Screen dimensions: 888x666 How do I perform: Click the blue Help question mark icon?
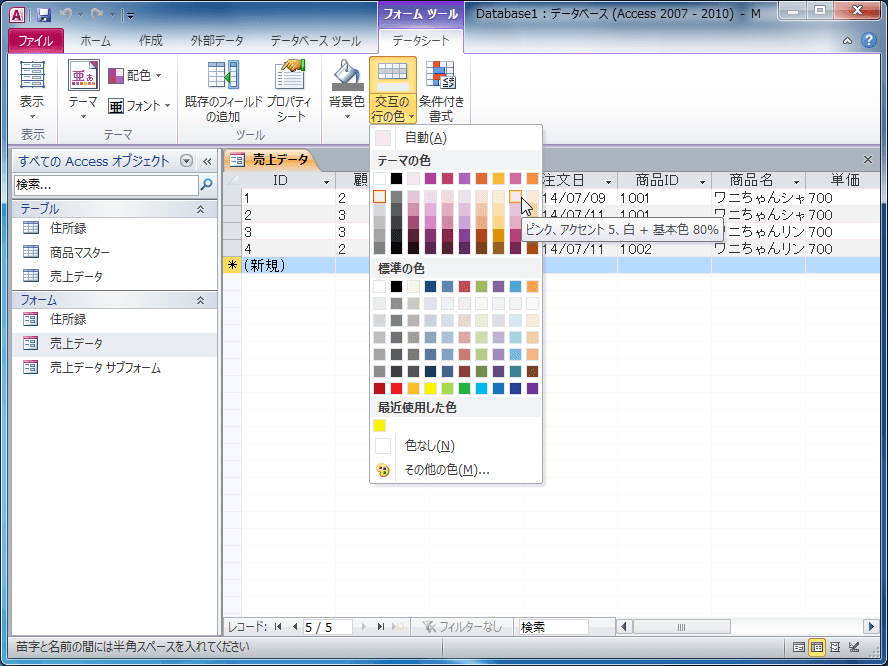tap(870, 41)
